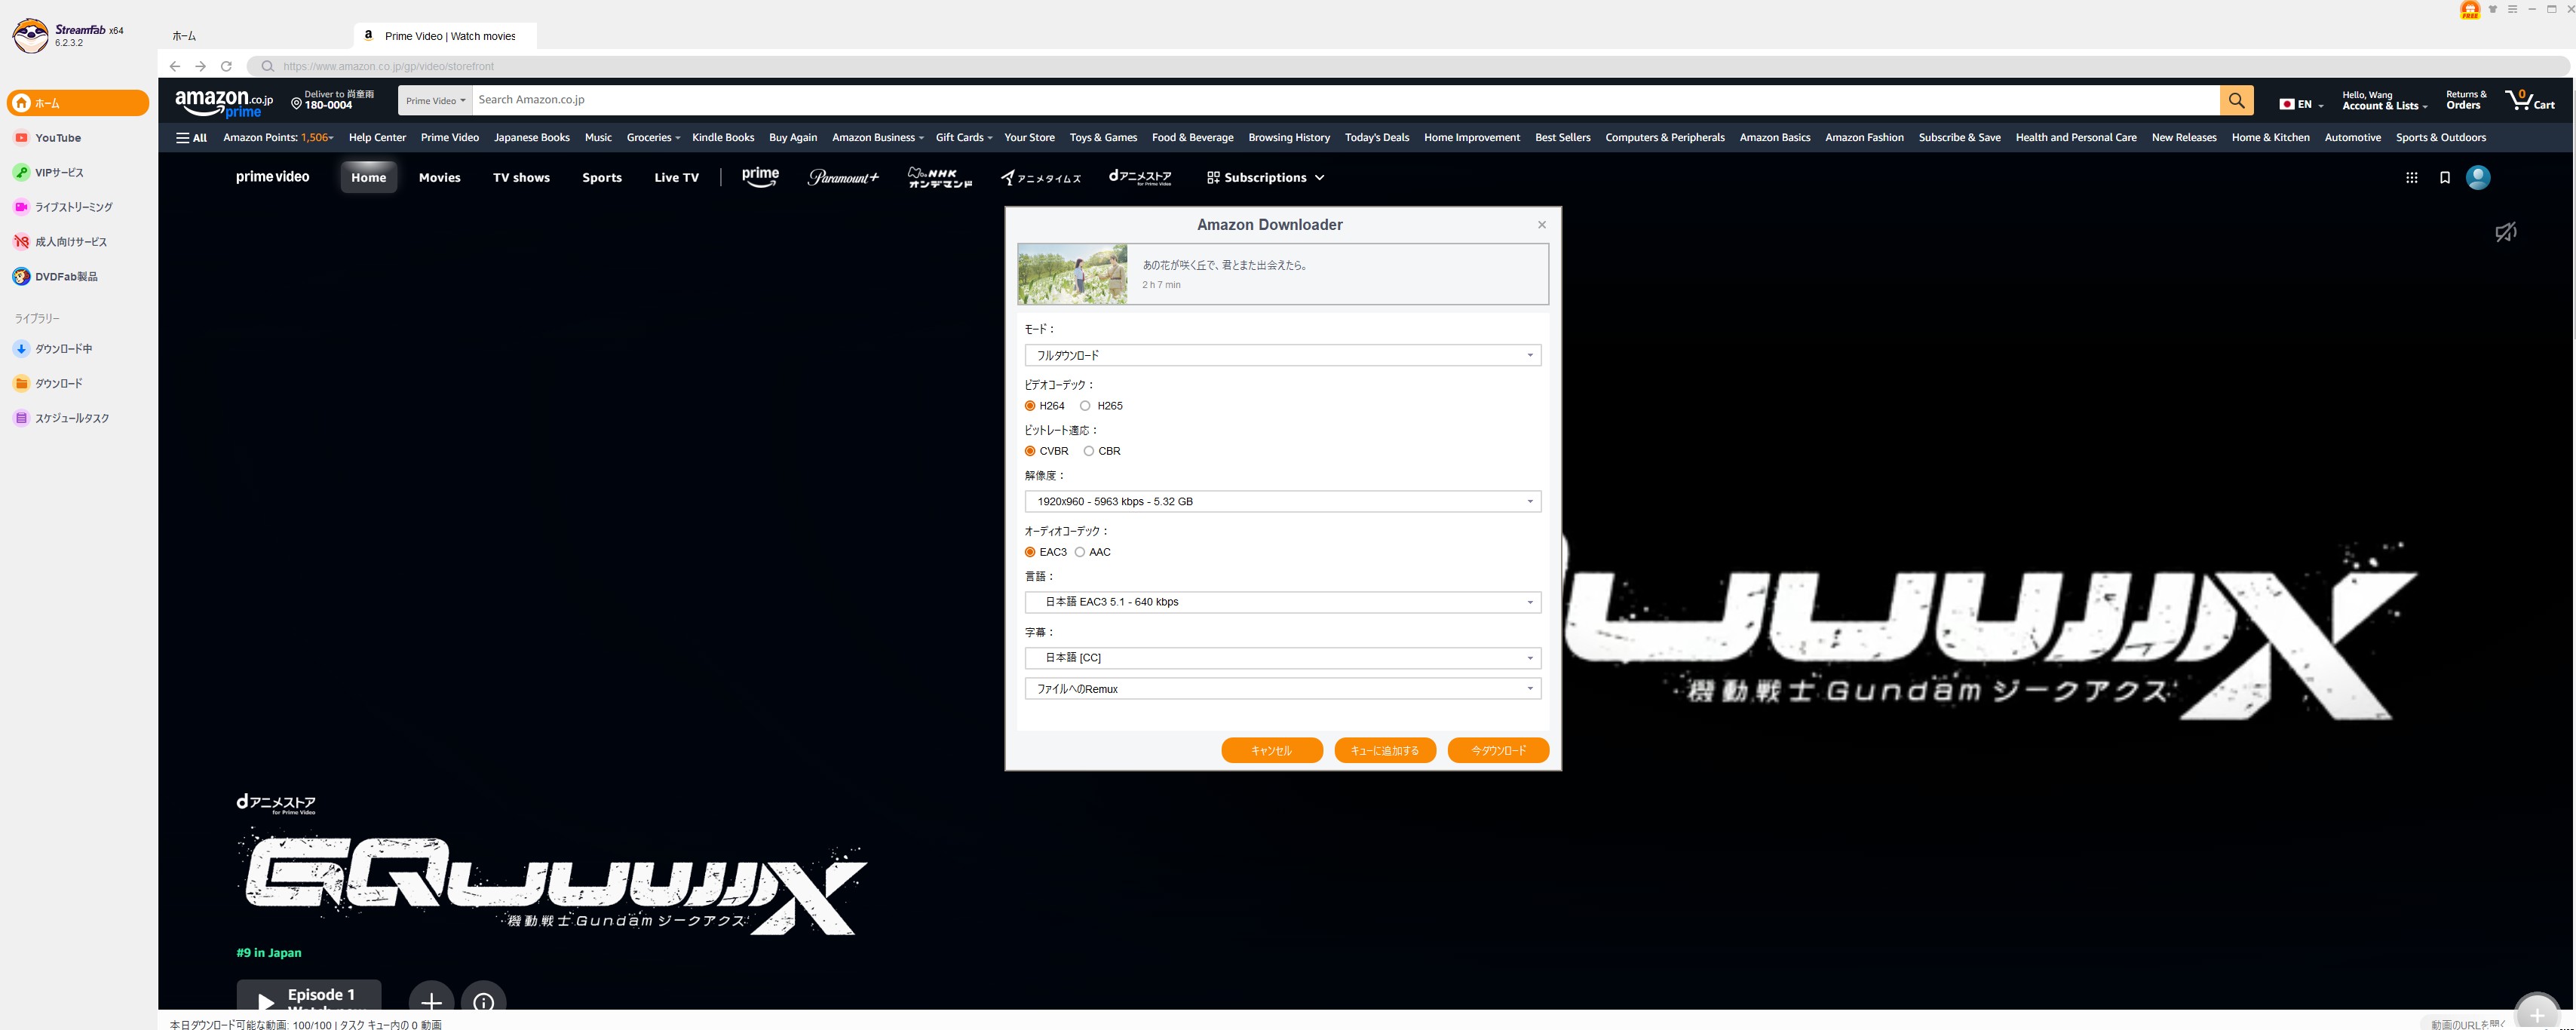This screenshot has width=2576, height=1030.
Task: Open the NHKオンデマンド channel
Action: click(x=940, y=178)
